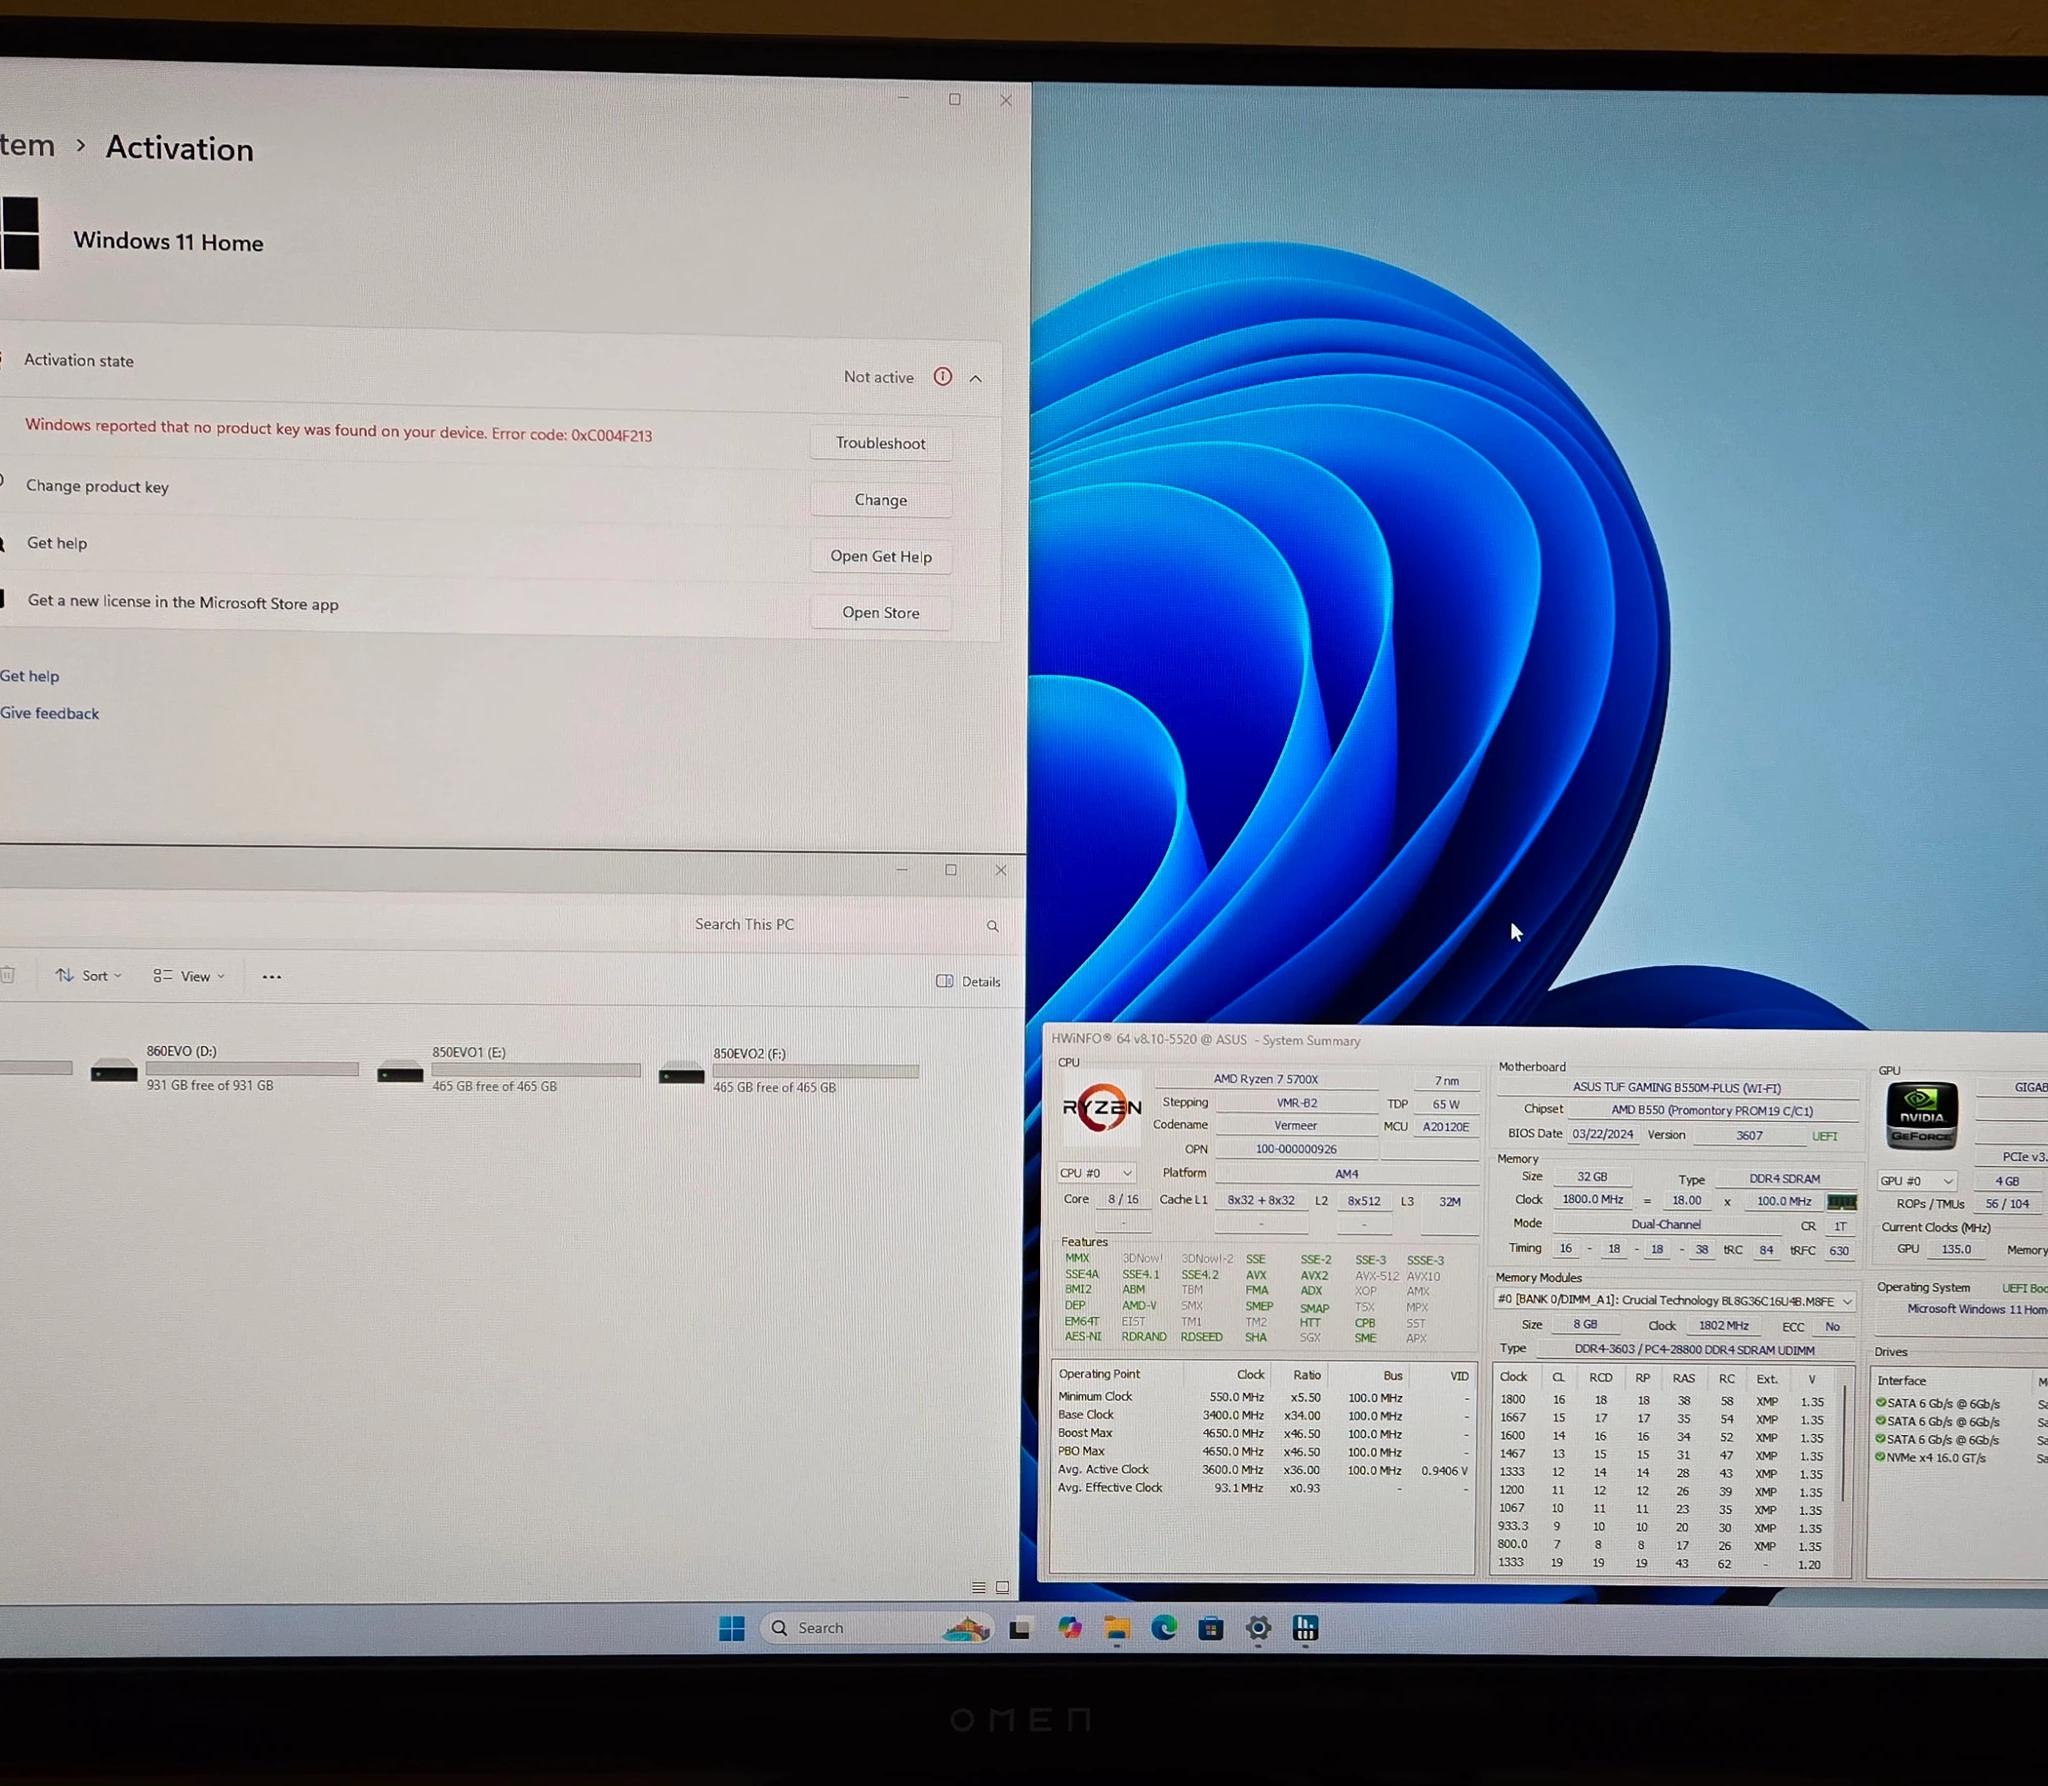This screenshot has width=2048, height=1786.
Task: Click the first SATA 6 Gb/s drive status icon
Action: (x=1881, y=1403)
